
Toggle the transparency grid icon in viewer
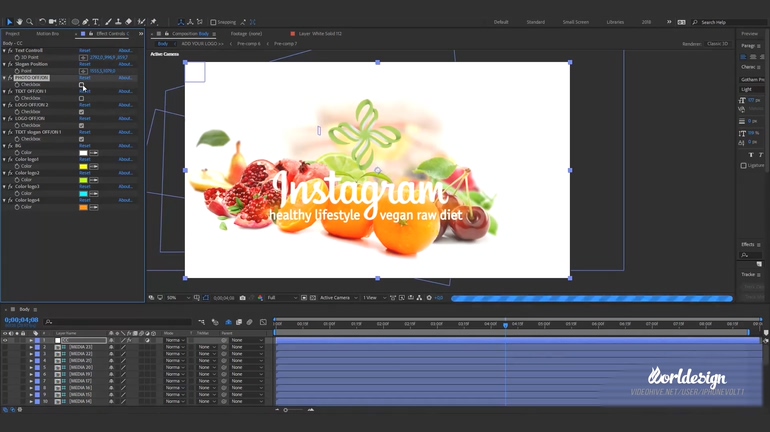click(x=313, y=298)
